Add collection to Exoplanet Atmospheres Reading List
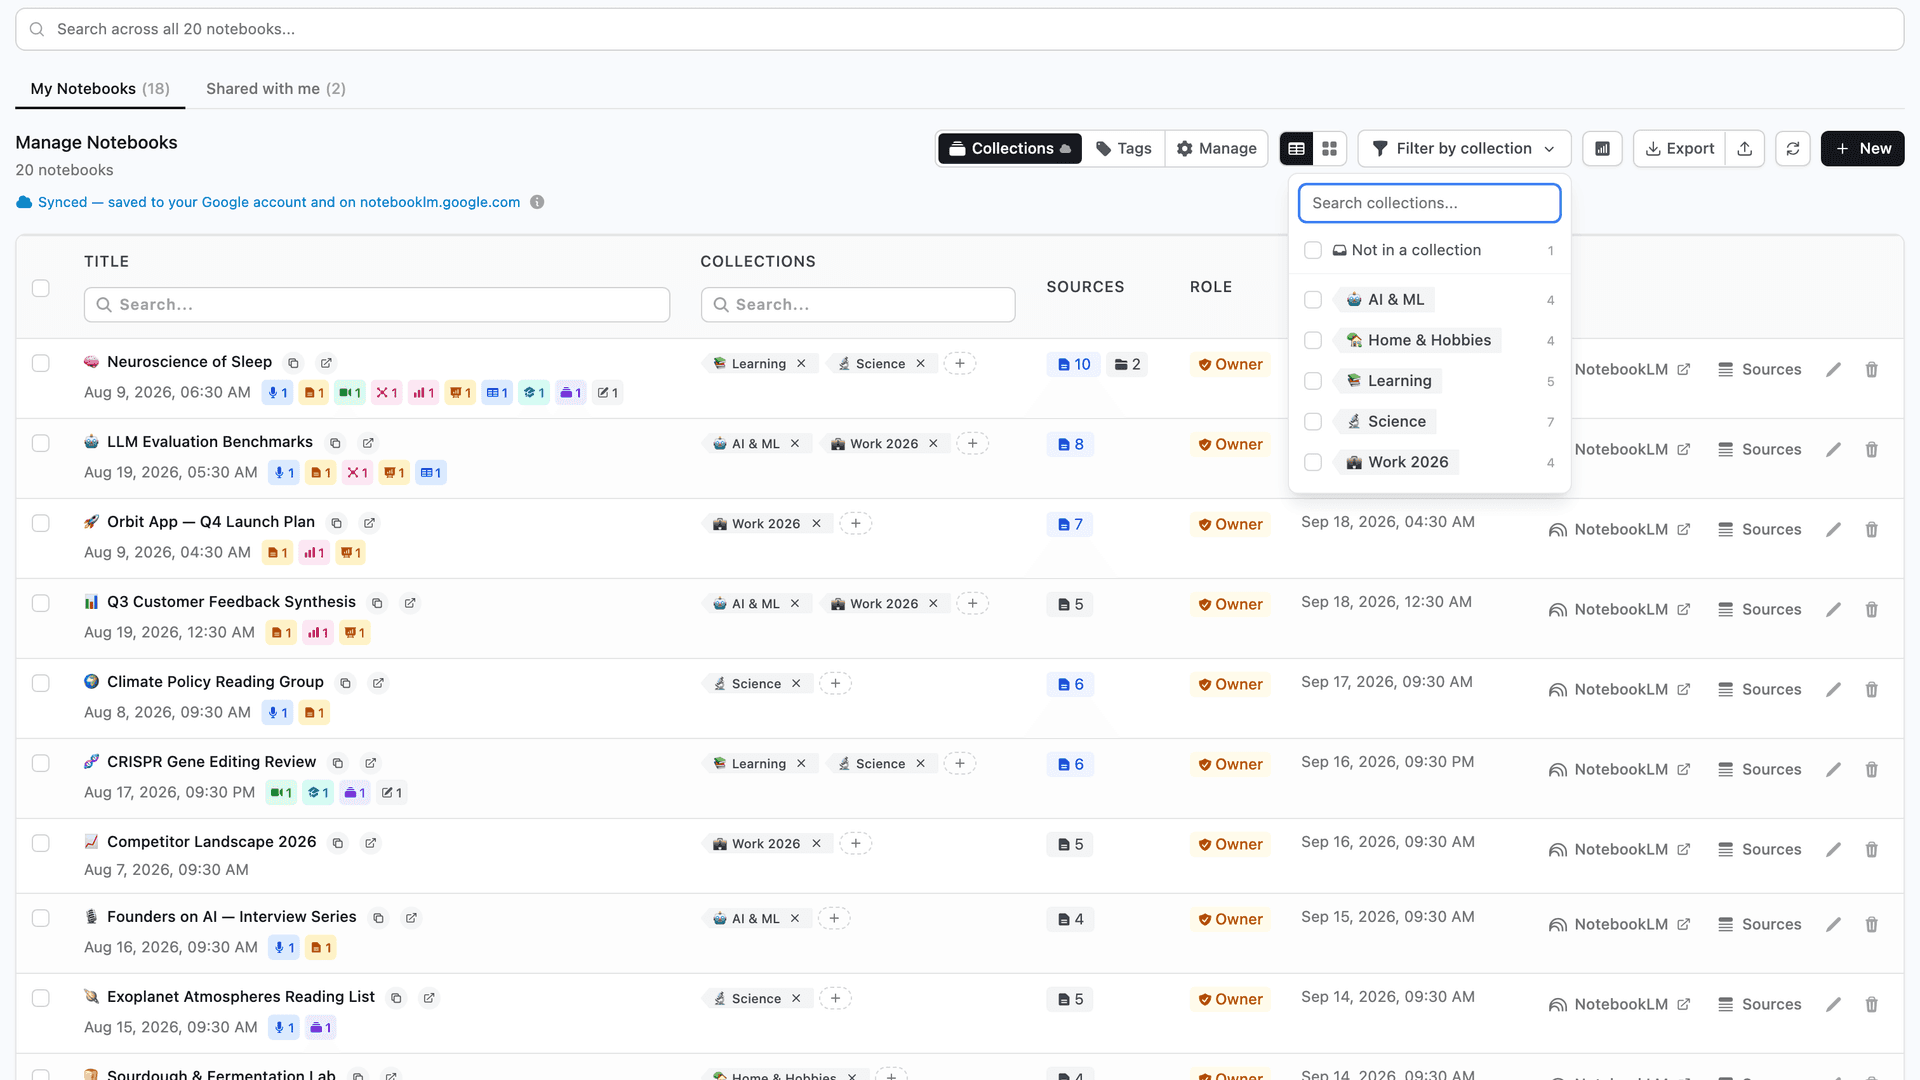1920x1080 pixels. click(x=836, y=999)
